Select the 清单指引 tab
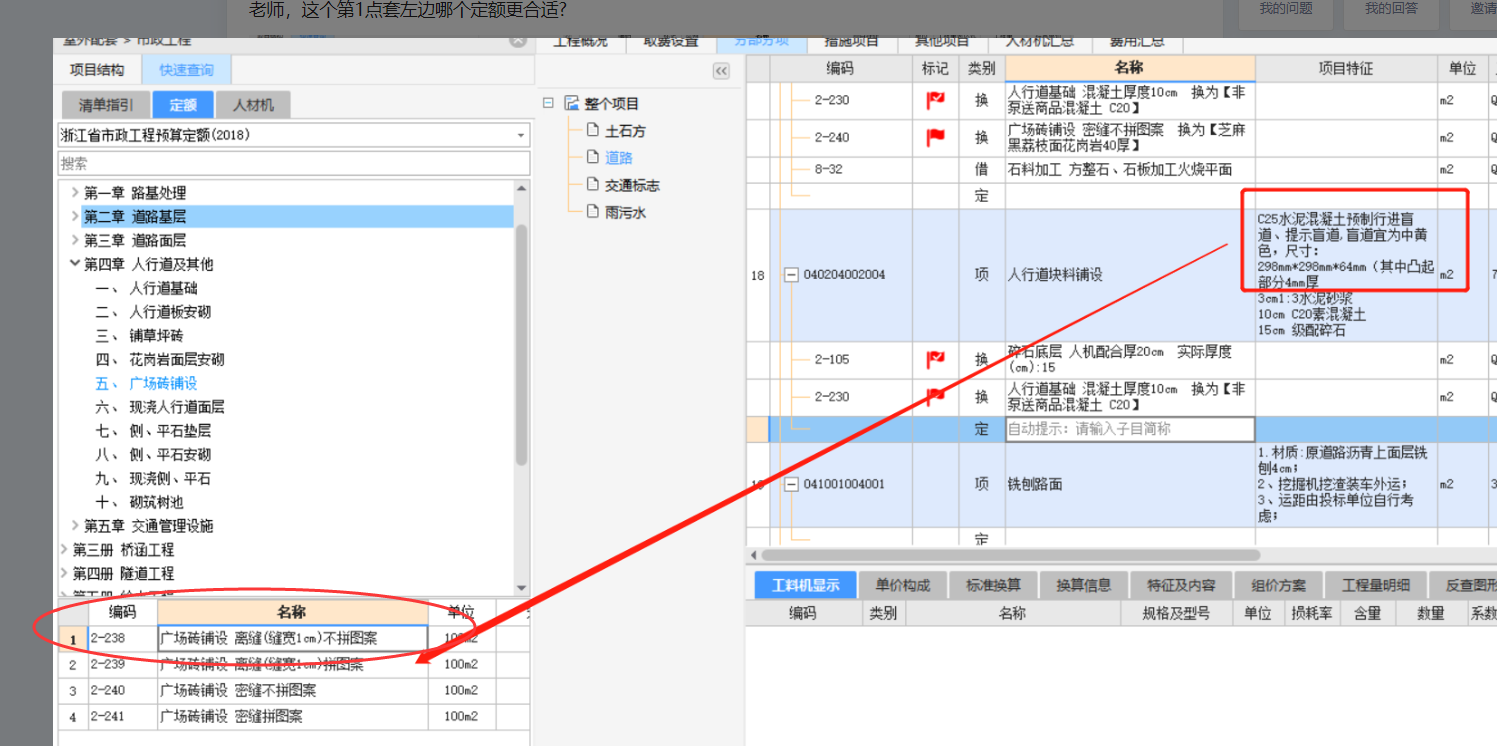Image resolution: width=1497 pixels, height=746 pixels. pyautogui.click(x=106, y=104)
